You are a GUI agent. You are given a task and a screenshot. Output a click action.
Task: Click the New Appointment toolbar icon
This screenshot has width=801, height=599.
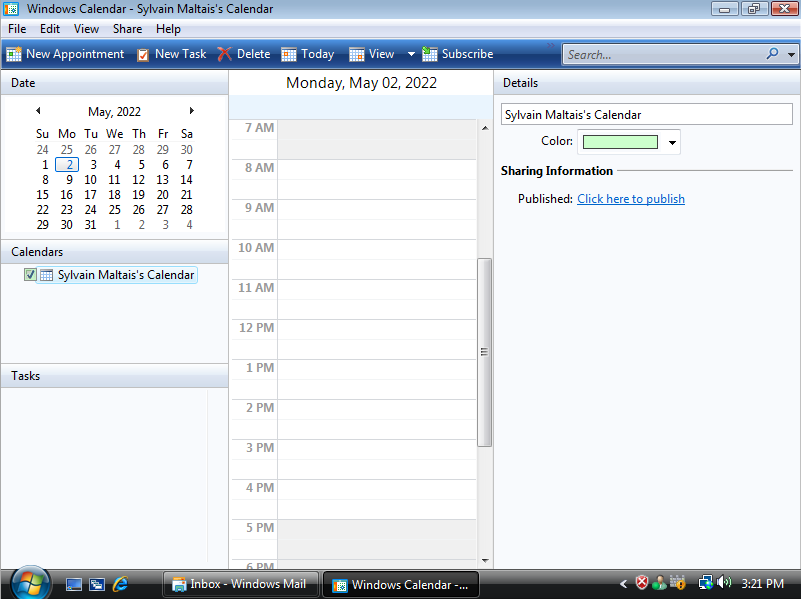(14, 54)
